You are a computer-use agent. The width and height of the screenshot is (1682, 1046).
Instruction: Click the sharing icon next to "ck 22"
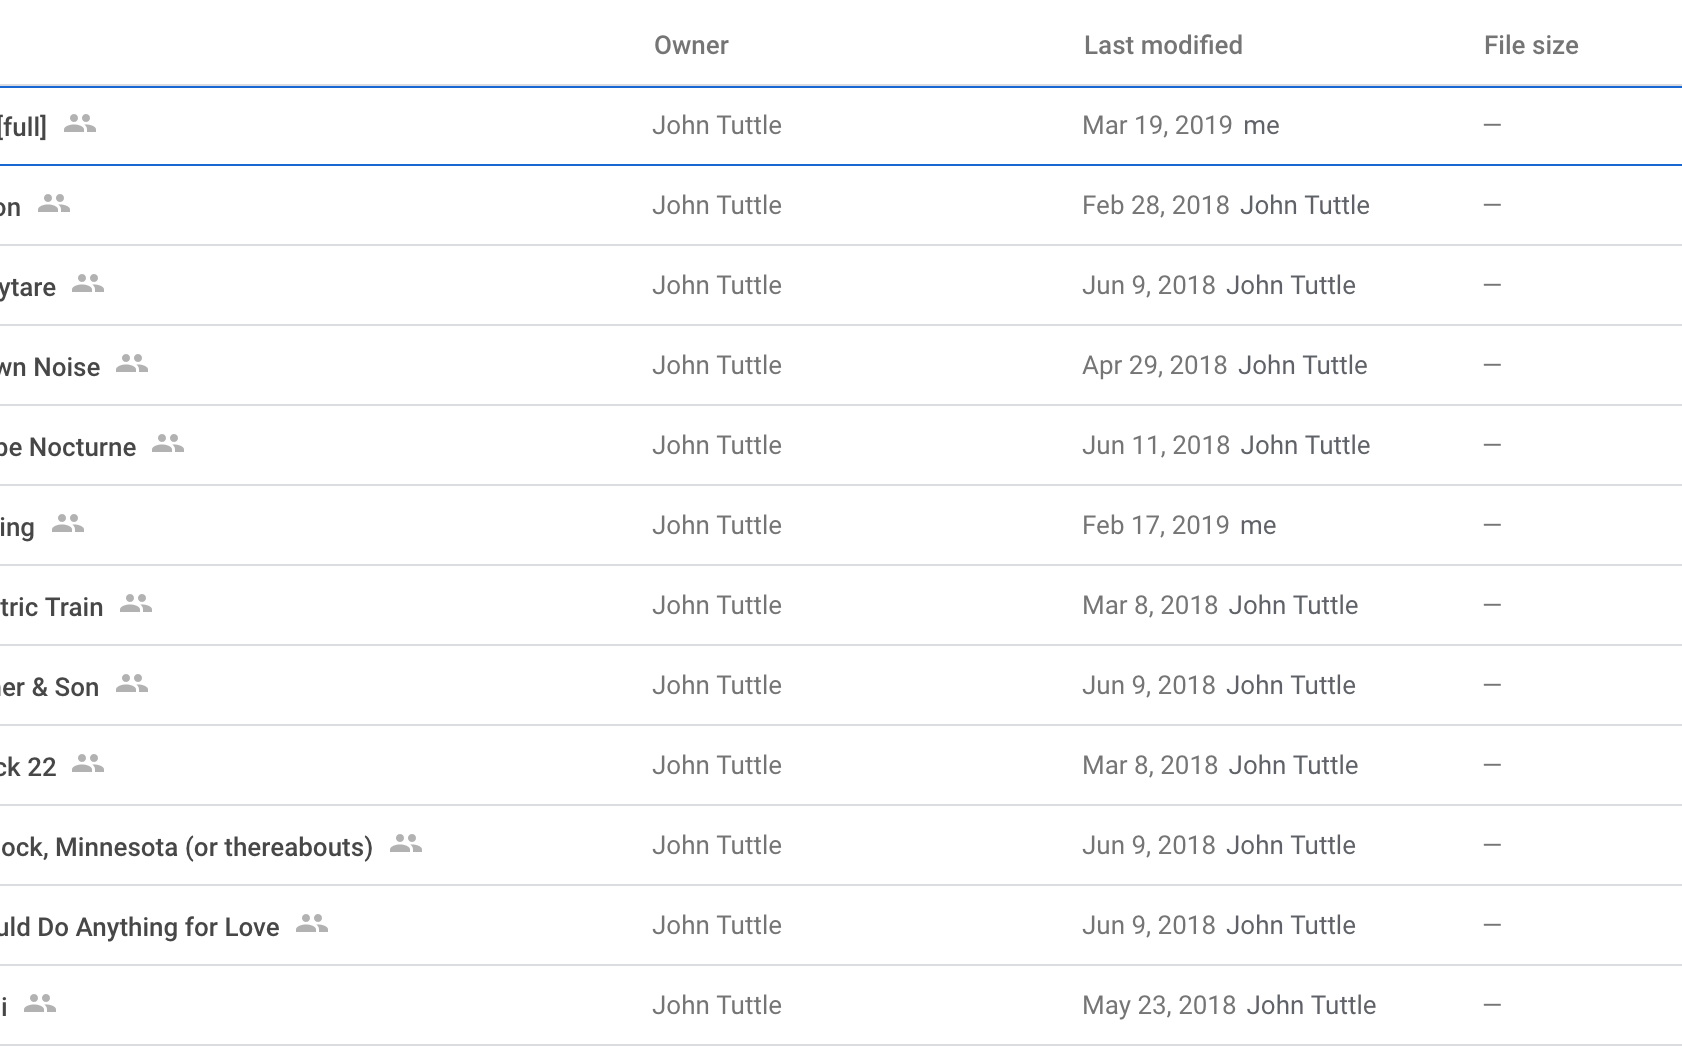tap(90, 763)
